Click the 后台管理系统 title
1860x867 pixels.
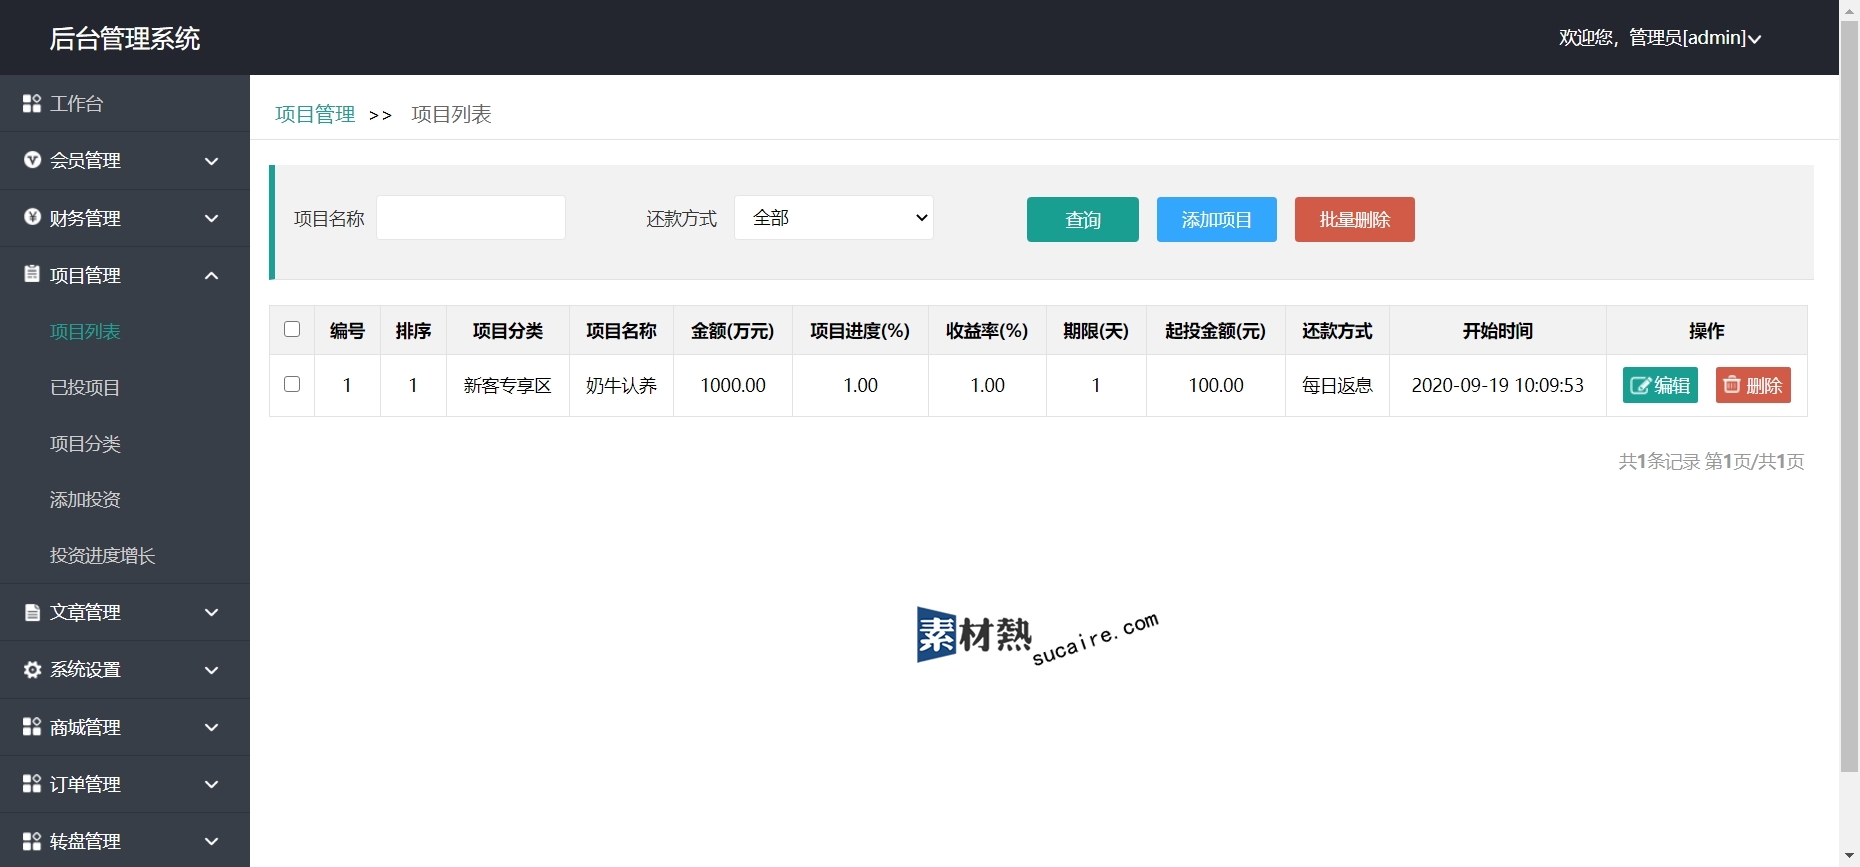pos(125,38)
